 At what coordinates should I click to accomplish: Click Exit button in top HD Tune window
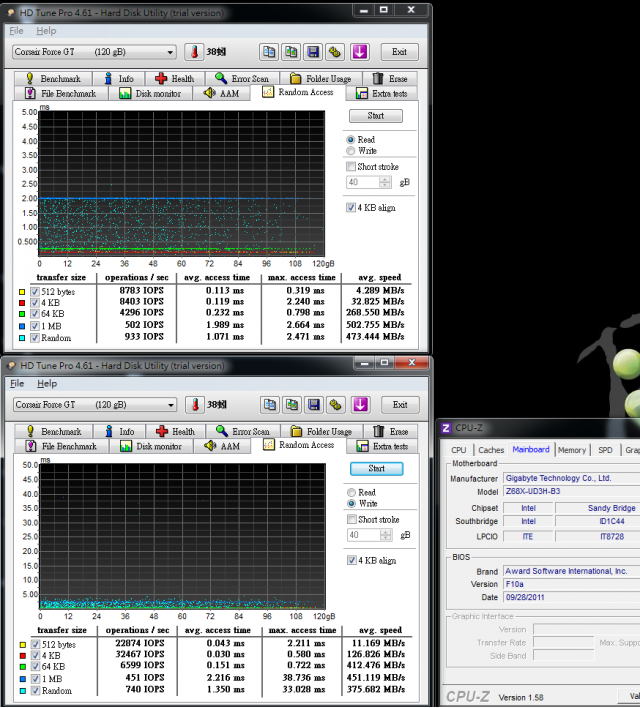click(399, 52)
